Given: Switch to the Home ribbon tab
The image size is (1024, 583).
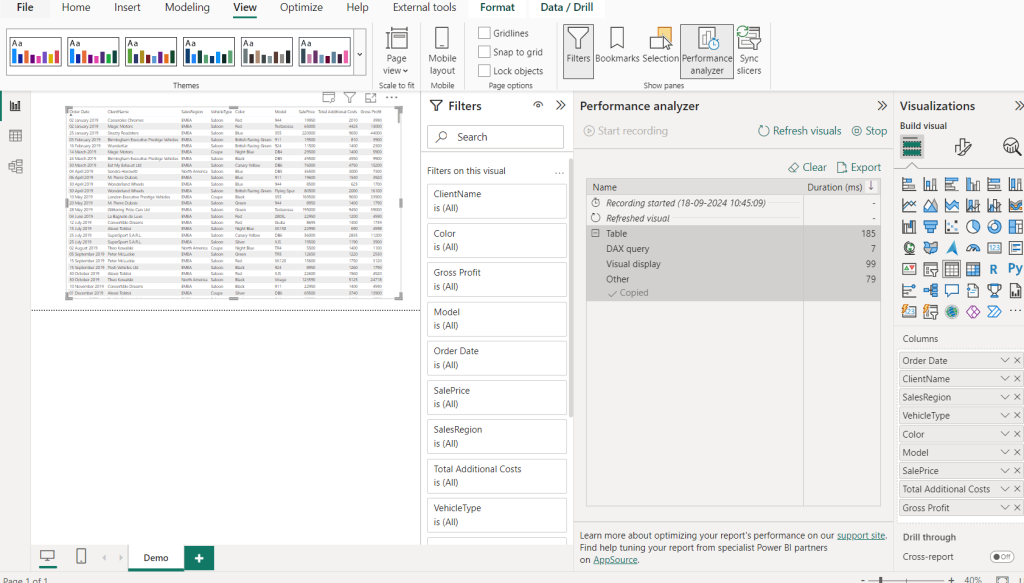Looking at the screenshot, I should pos(76,7).
